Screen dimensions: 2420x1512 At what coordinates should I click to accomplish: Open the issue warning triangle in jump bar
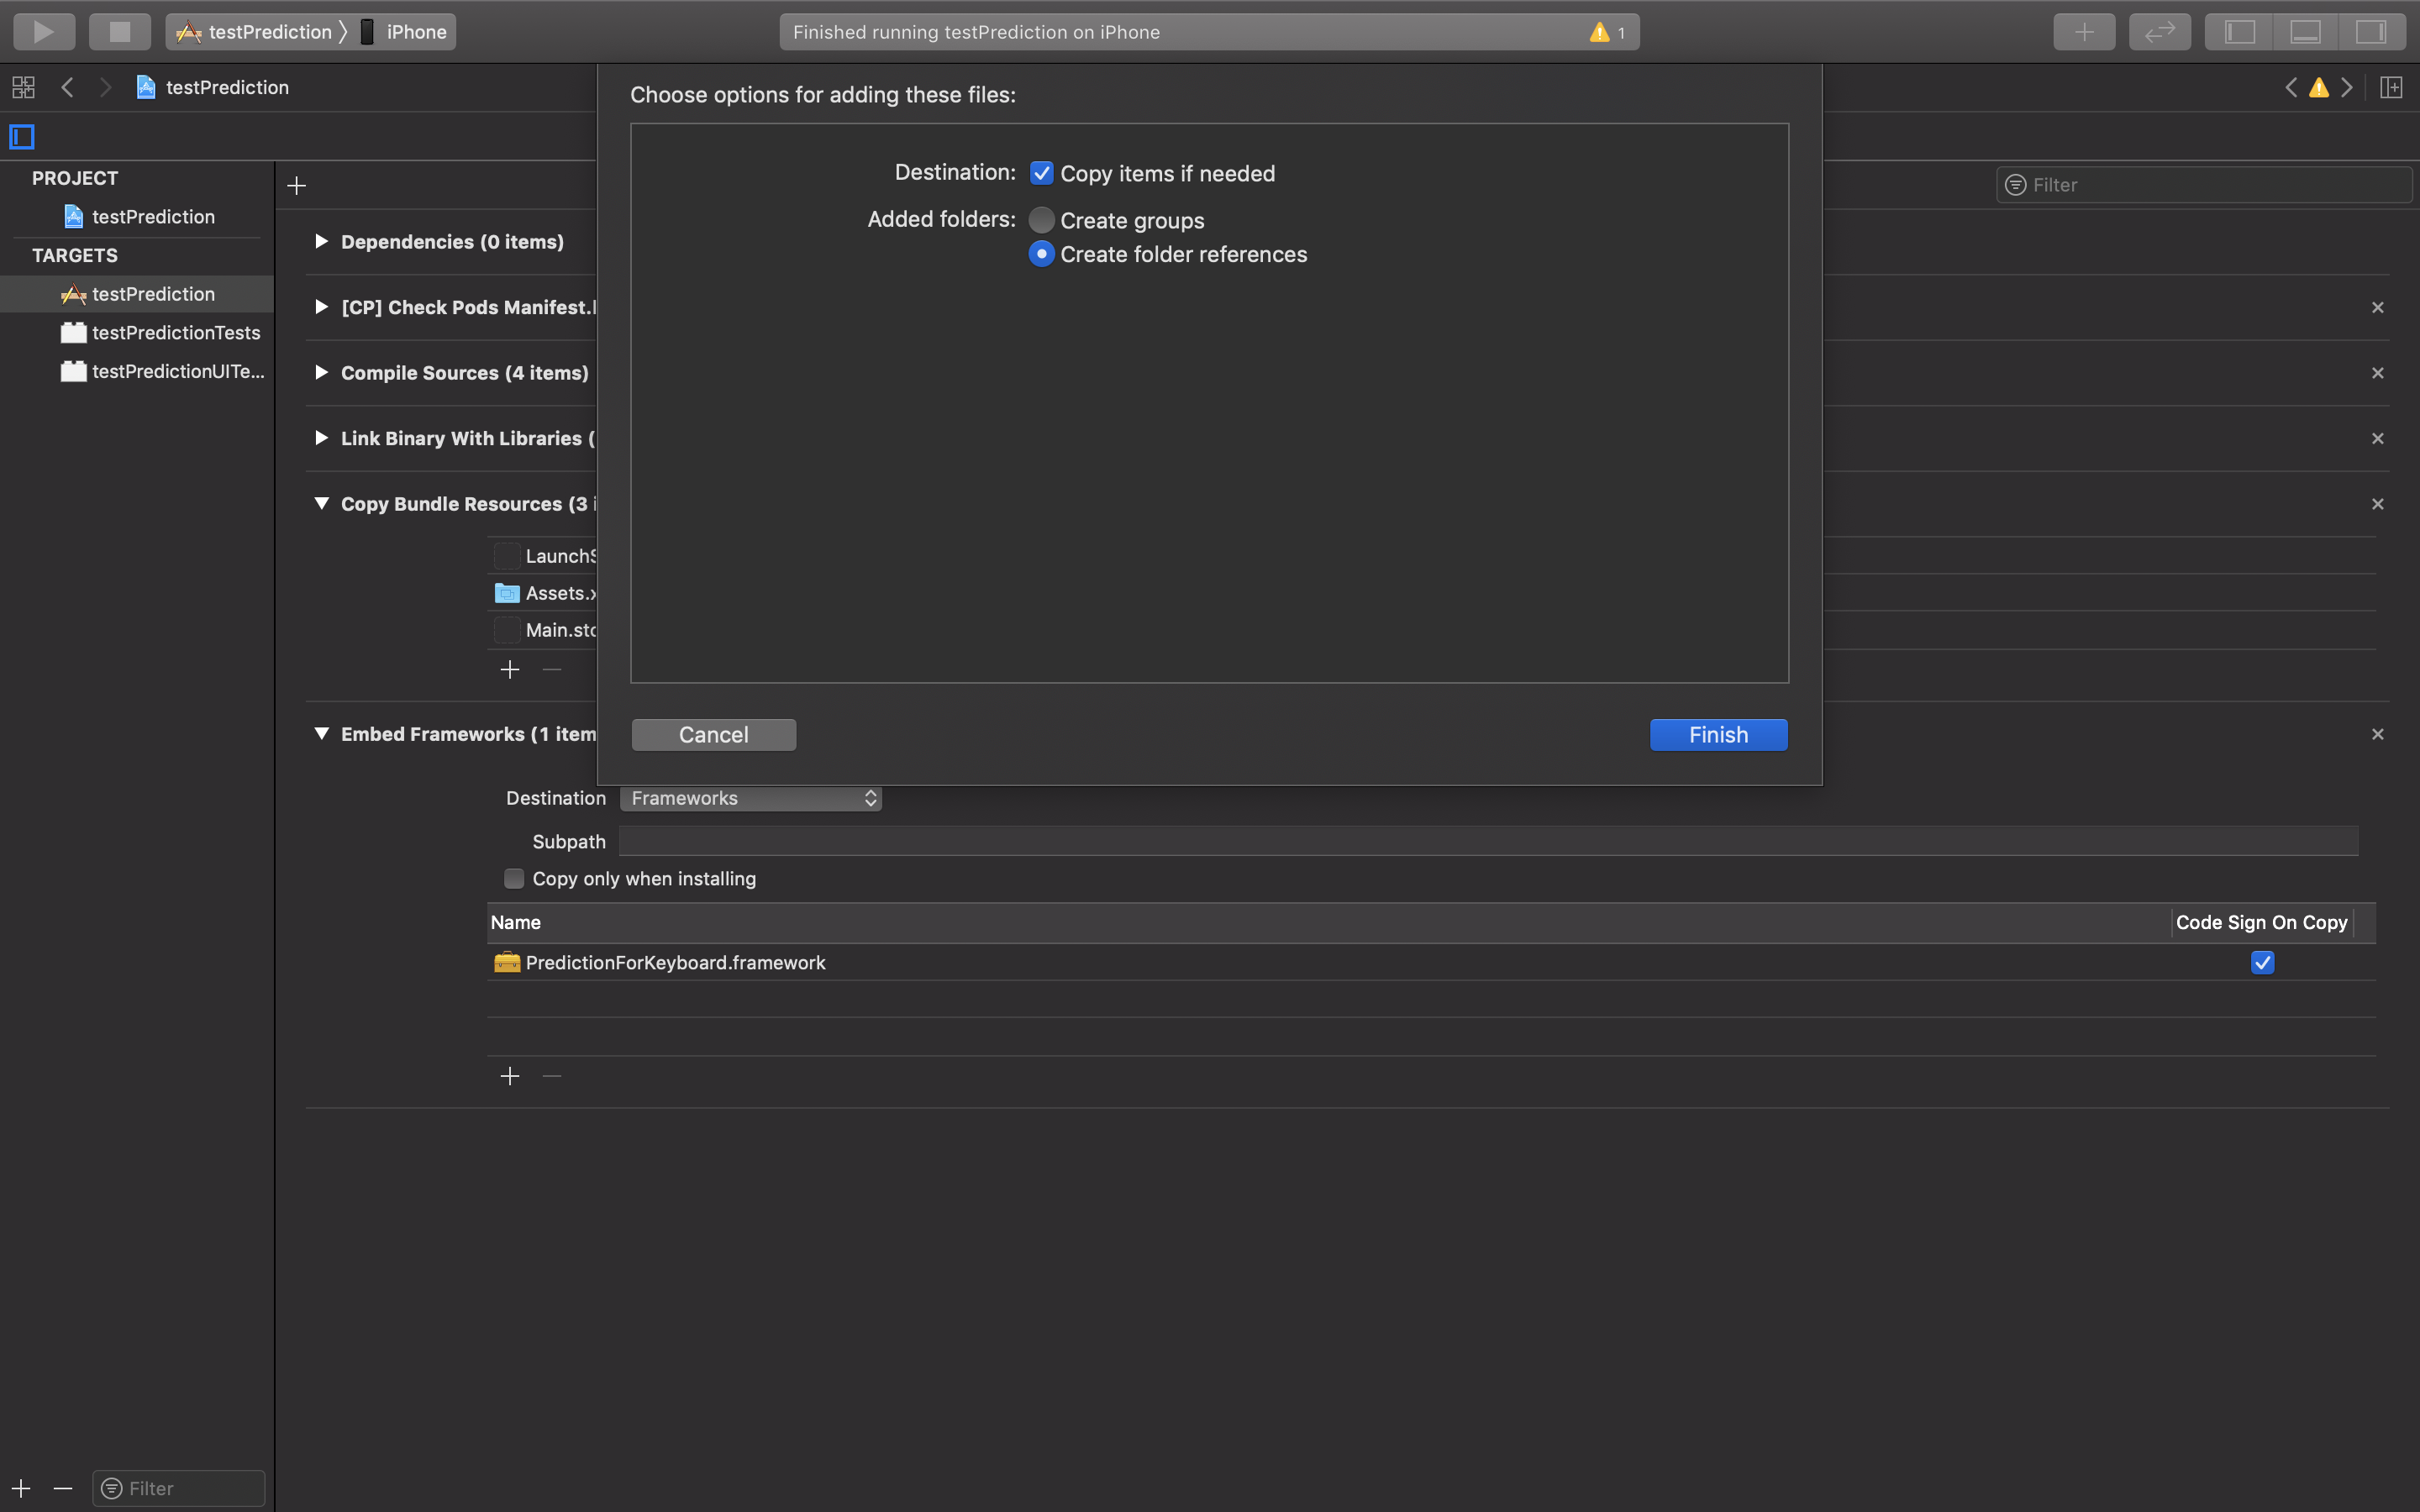click(x=2319, y=87)
